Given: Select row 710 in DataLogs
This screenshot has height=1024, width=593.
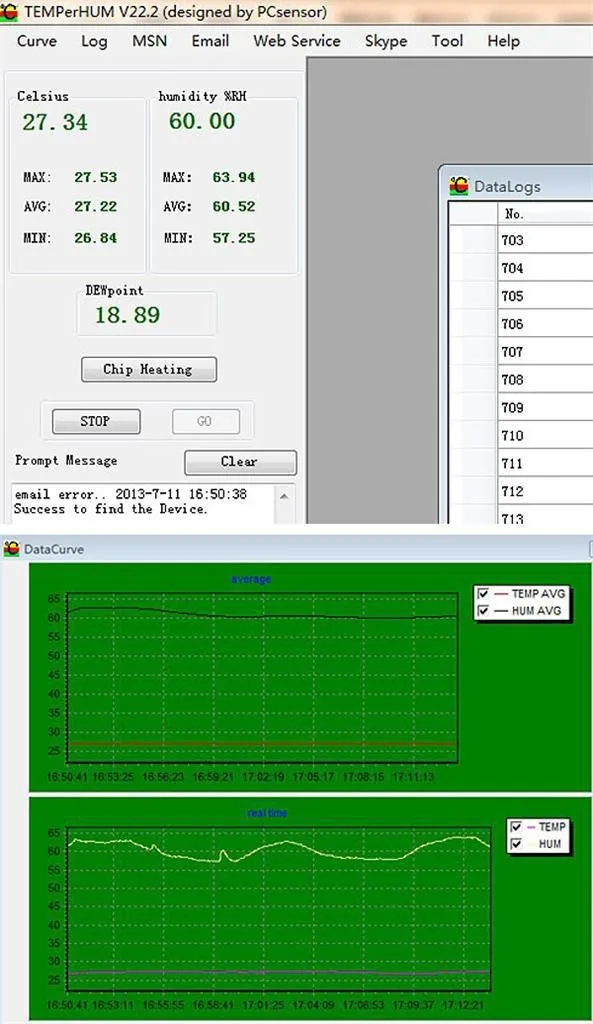Looking at the screenshot, I should click(x=521, y=436).
